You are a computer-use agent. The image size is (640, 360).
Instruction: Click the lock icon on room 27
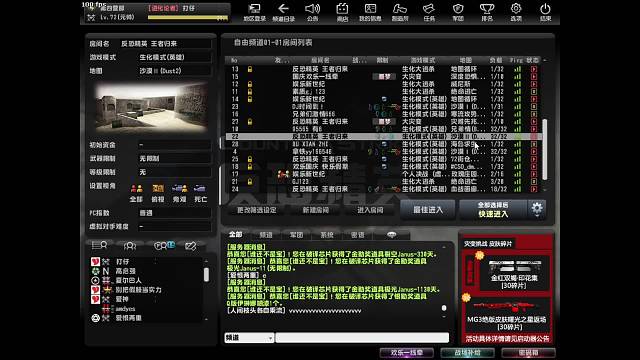250,122
